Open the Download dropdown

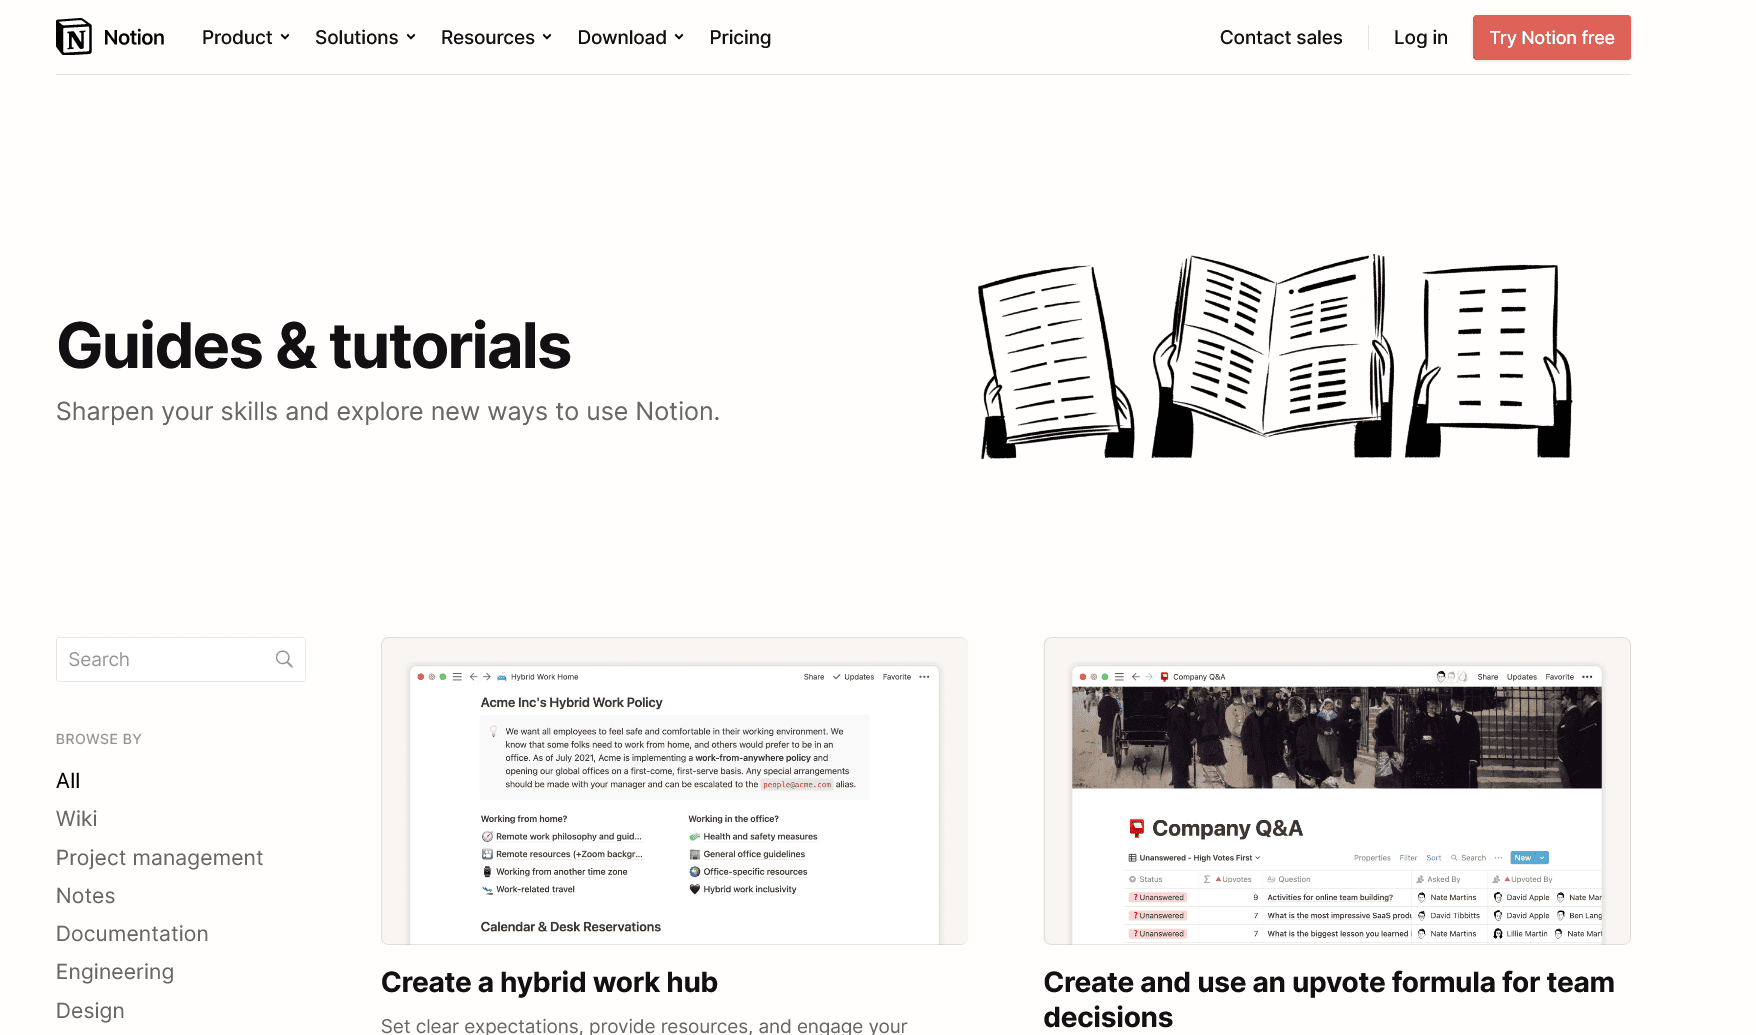point(630,37)
